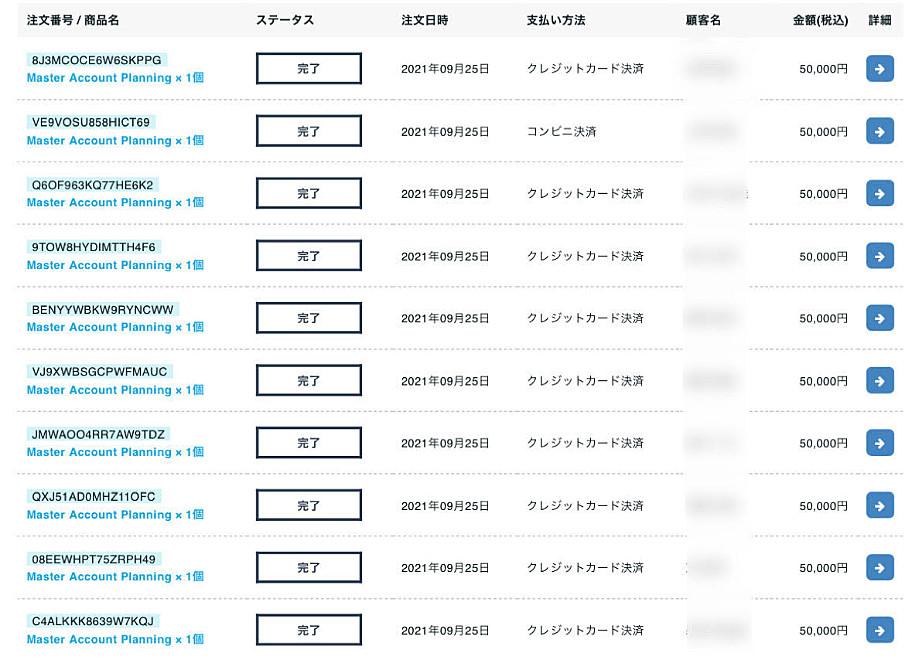Open details arrow for order 8J3MCOCE6W6SKPPG
Screen dimensions: 905x670
pos(880,69)
